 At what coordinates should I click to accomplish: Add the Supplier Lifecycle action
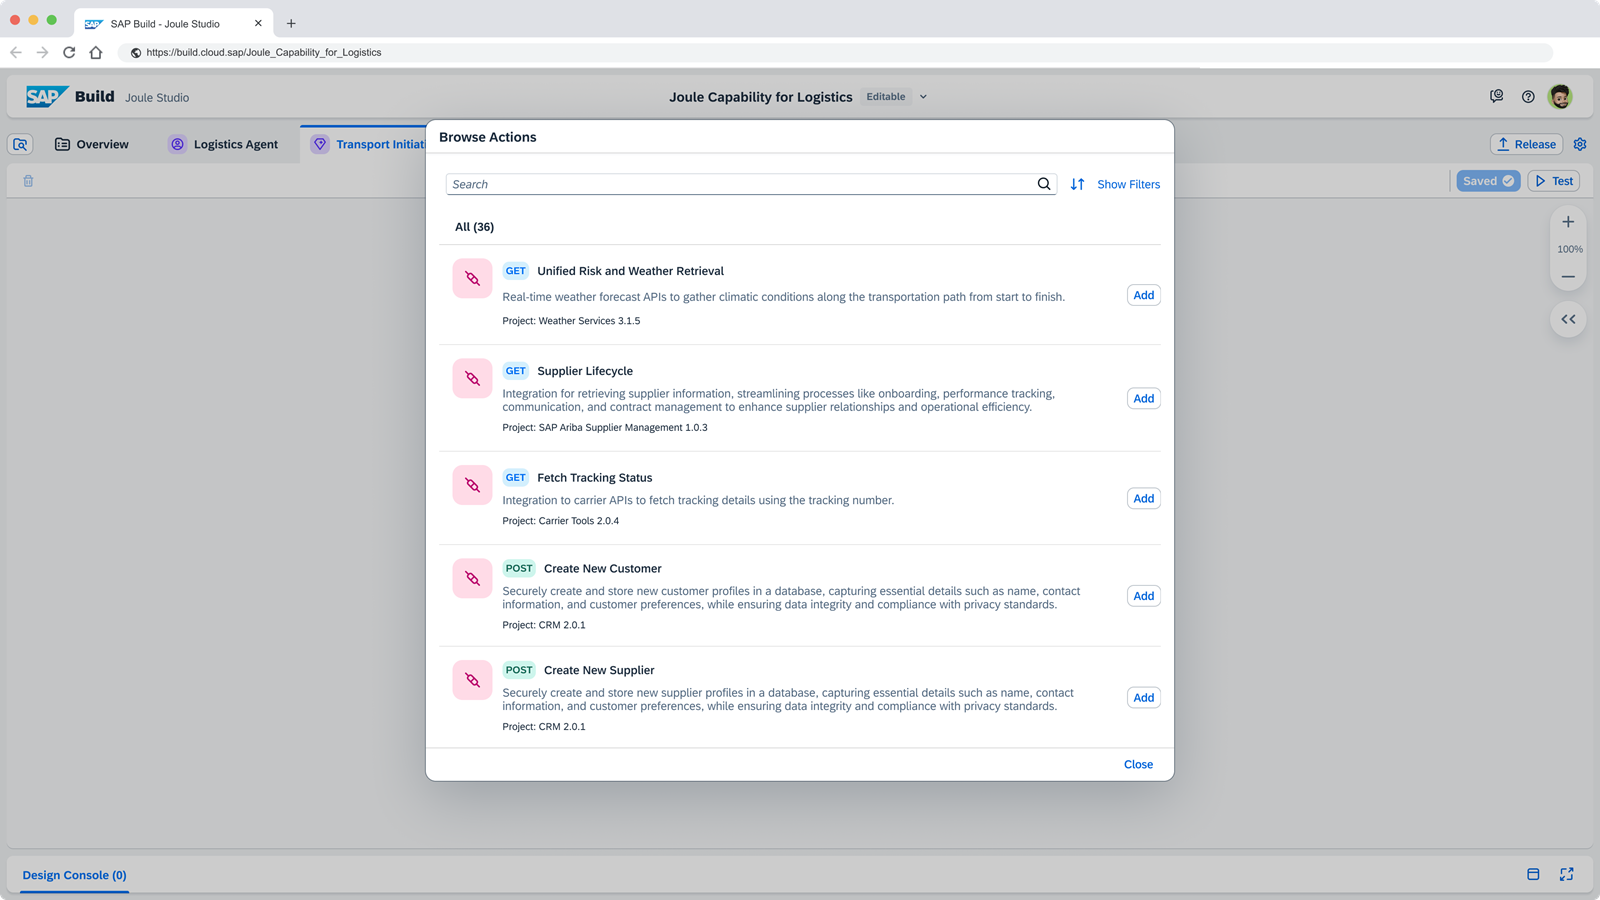pos(1144,398)
